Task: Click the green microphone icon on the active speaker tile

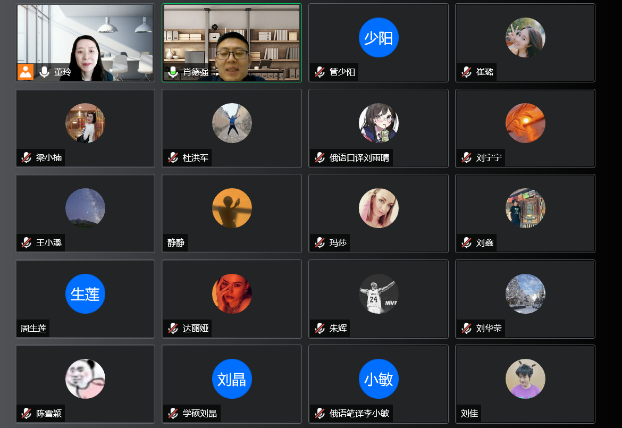Action: (x=173, y=72)
